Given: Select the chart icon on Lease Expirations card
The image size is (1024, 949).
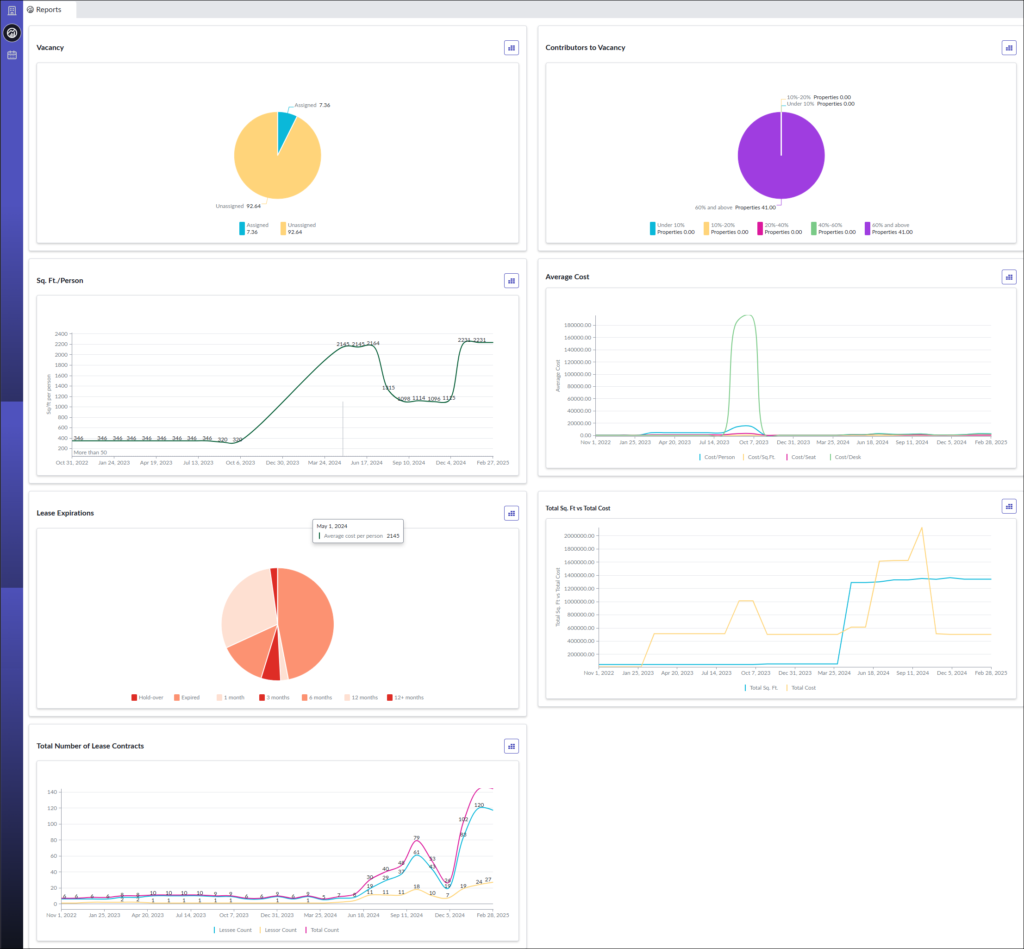Looking at the screenshot, I should [511, 512].
